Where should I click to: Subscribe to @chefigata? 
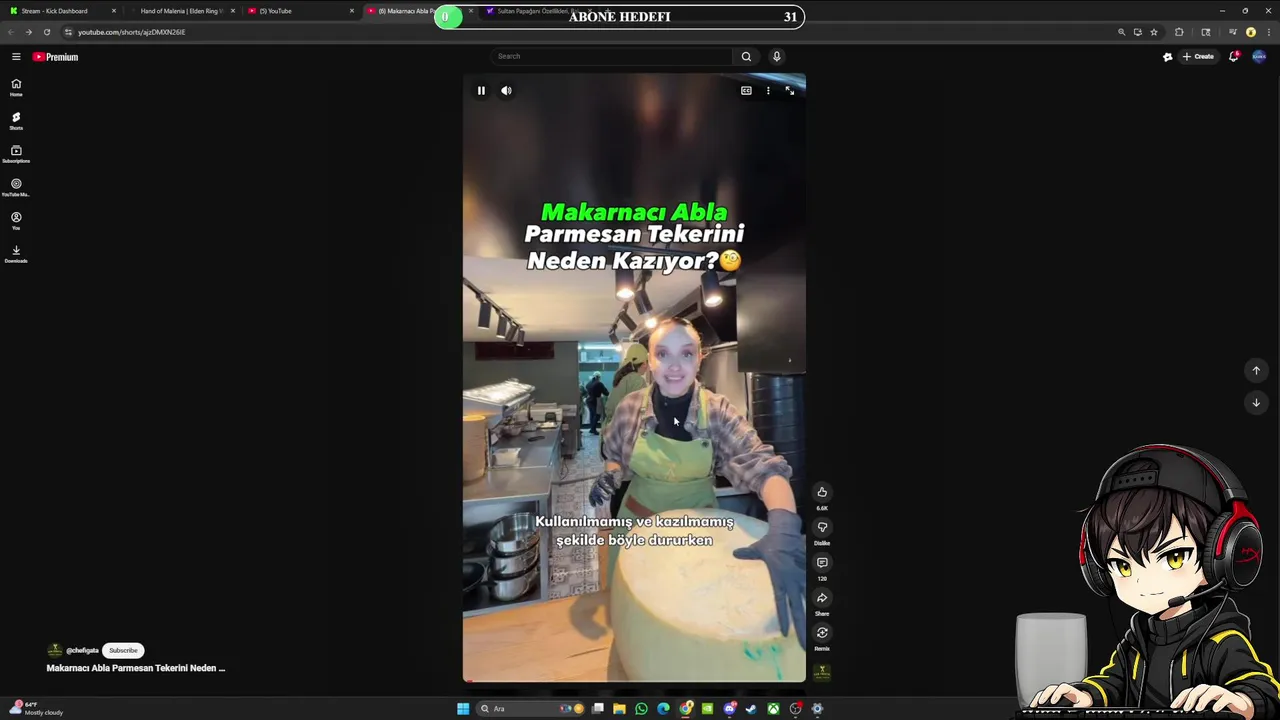[123, 650]
